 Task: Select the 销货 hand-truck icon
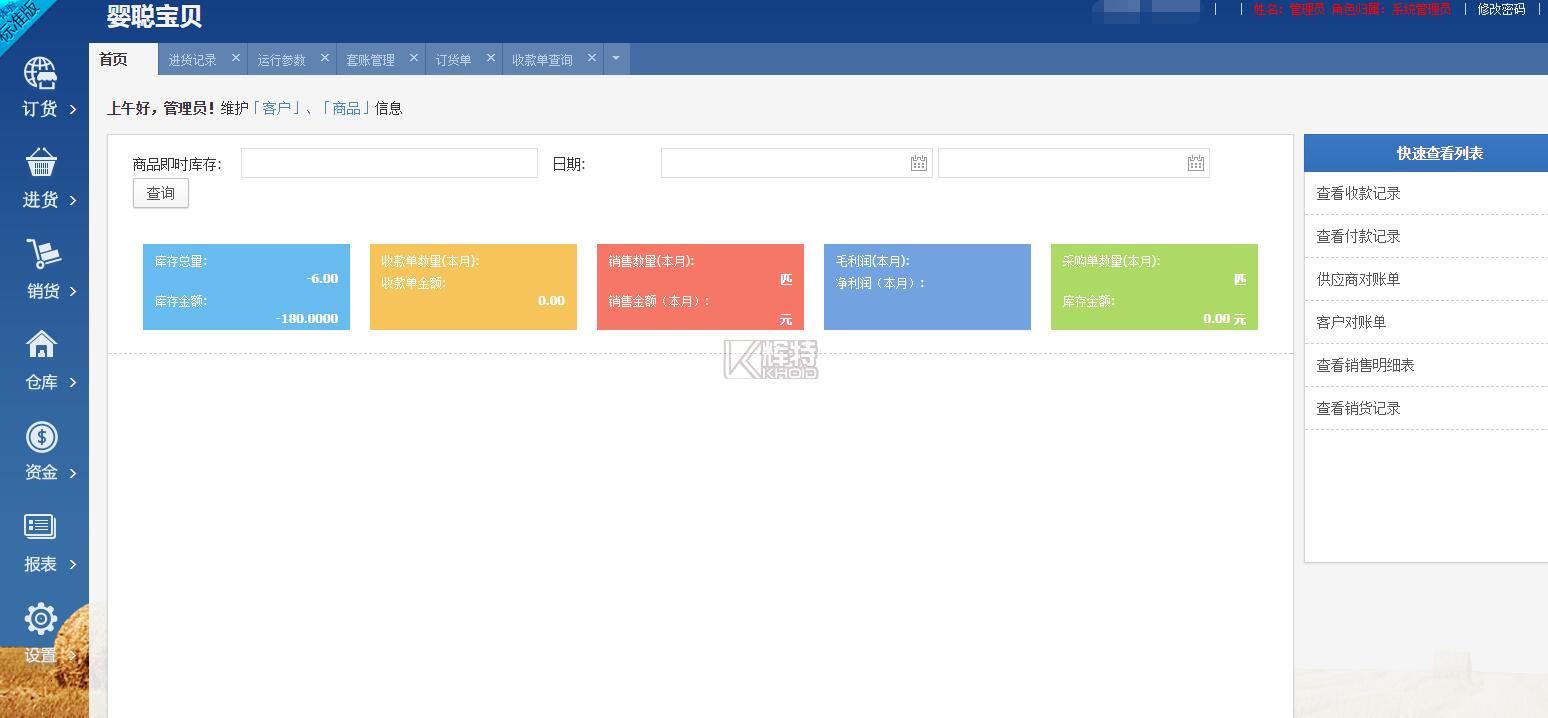[41, 255]
